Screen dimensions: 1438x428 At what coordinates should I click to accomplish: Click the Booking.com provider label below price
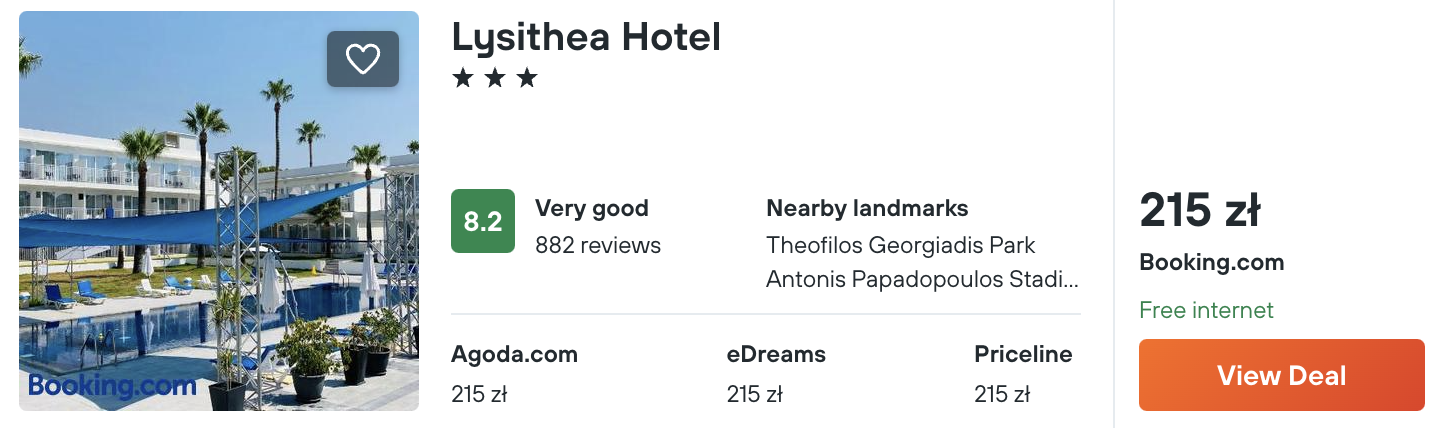click(x=1211, y=262)
